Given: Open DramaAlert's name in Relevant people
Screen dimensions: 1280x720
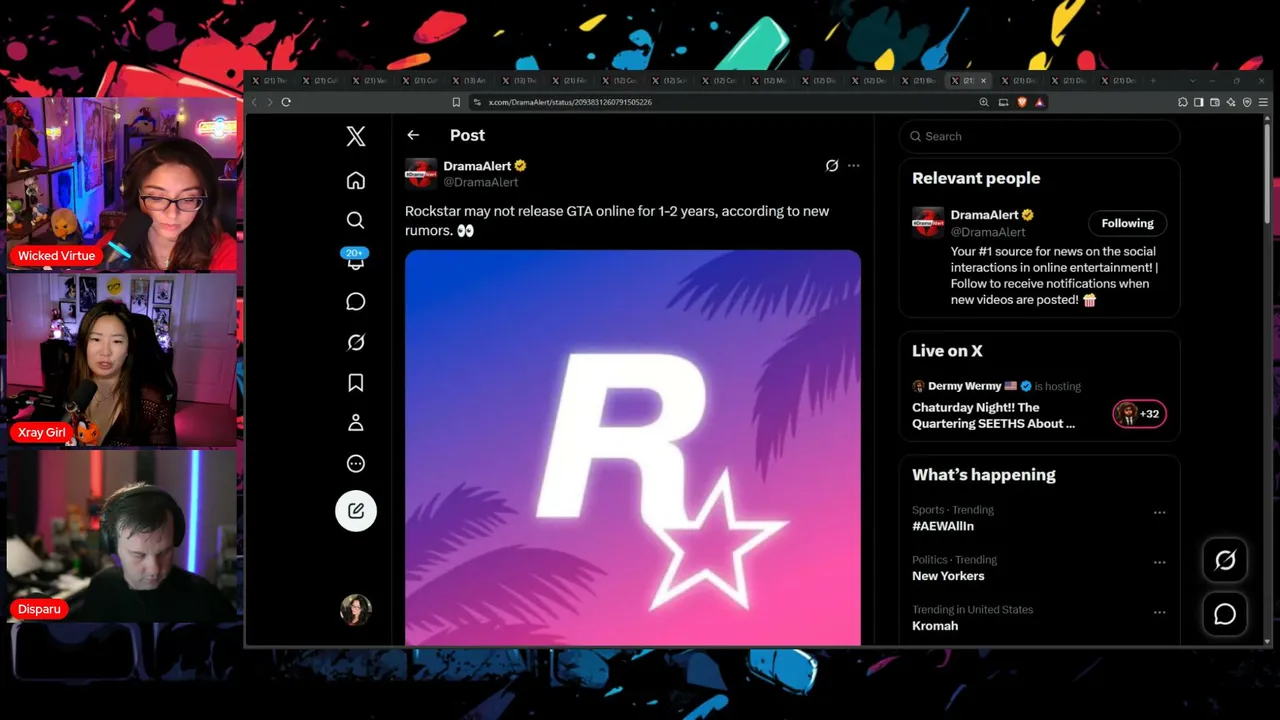Looking at the screenshot, I should click(x=984, y=215).
